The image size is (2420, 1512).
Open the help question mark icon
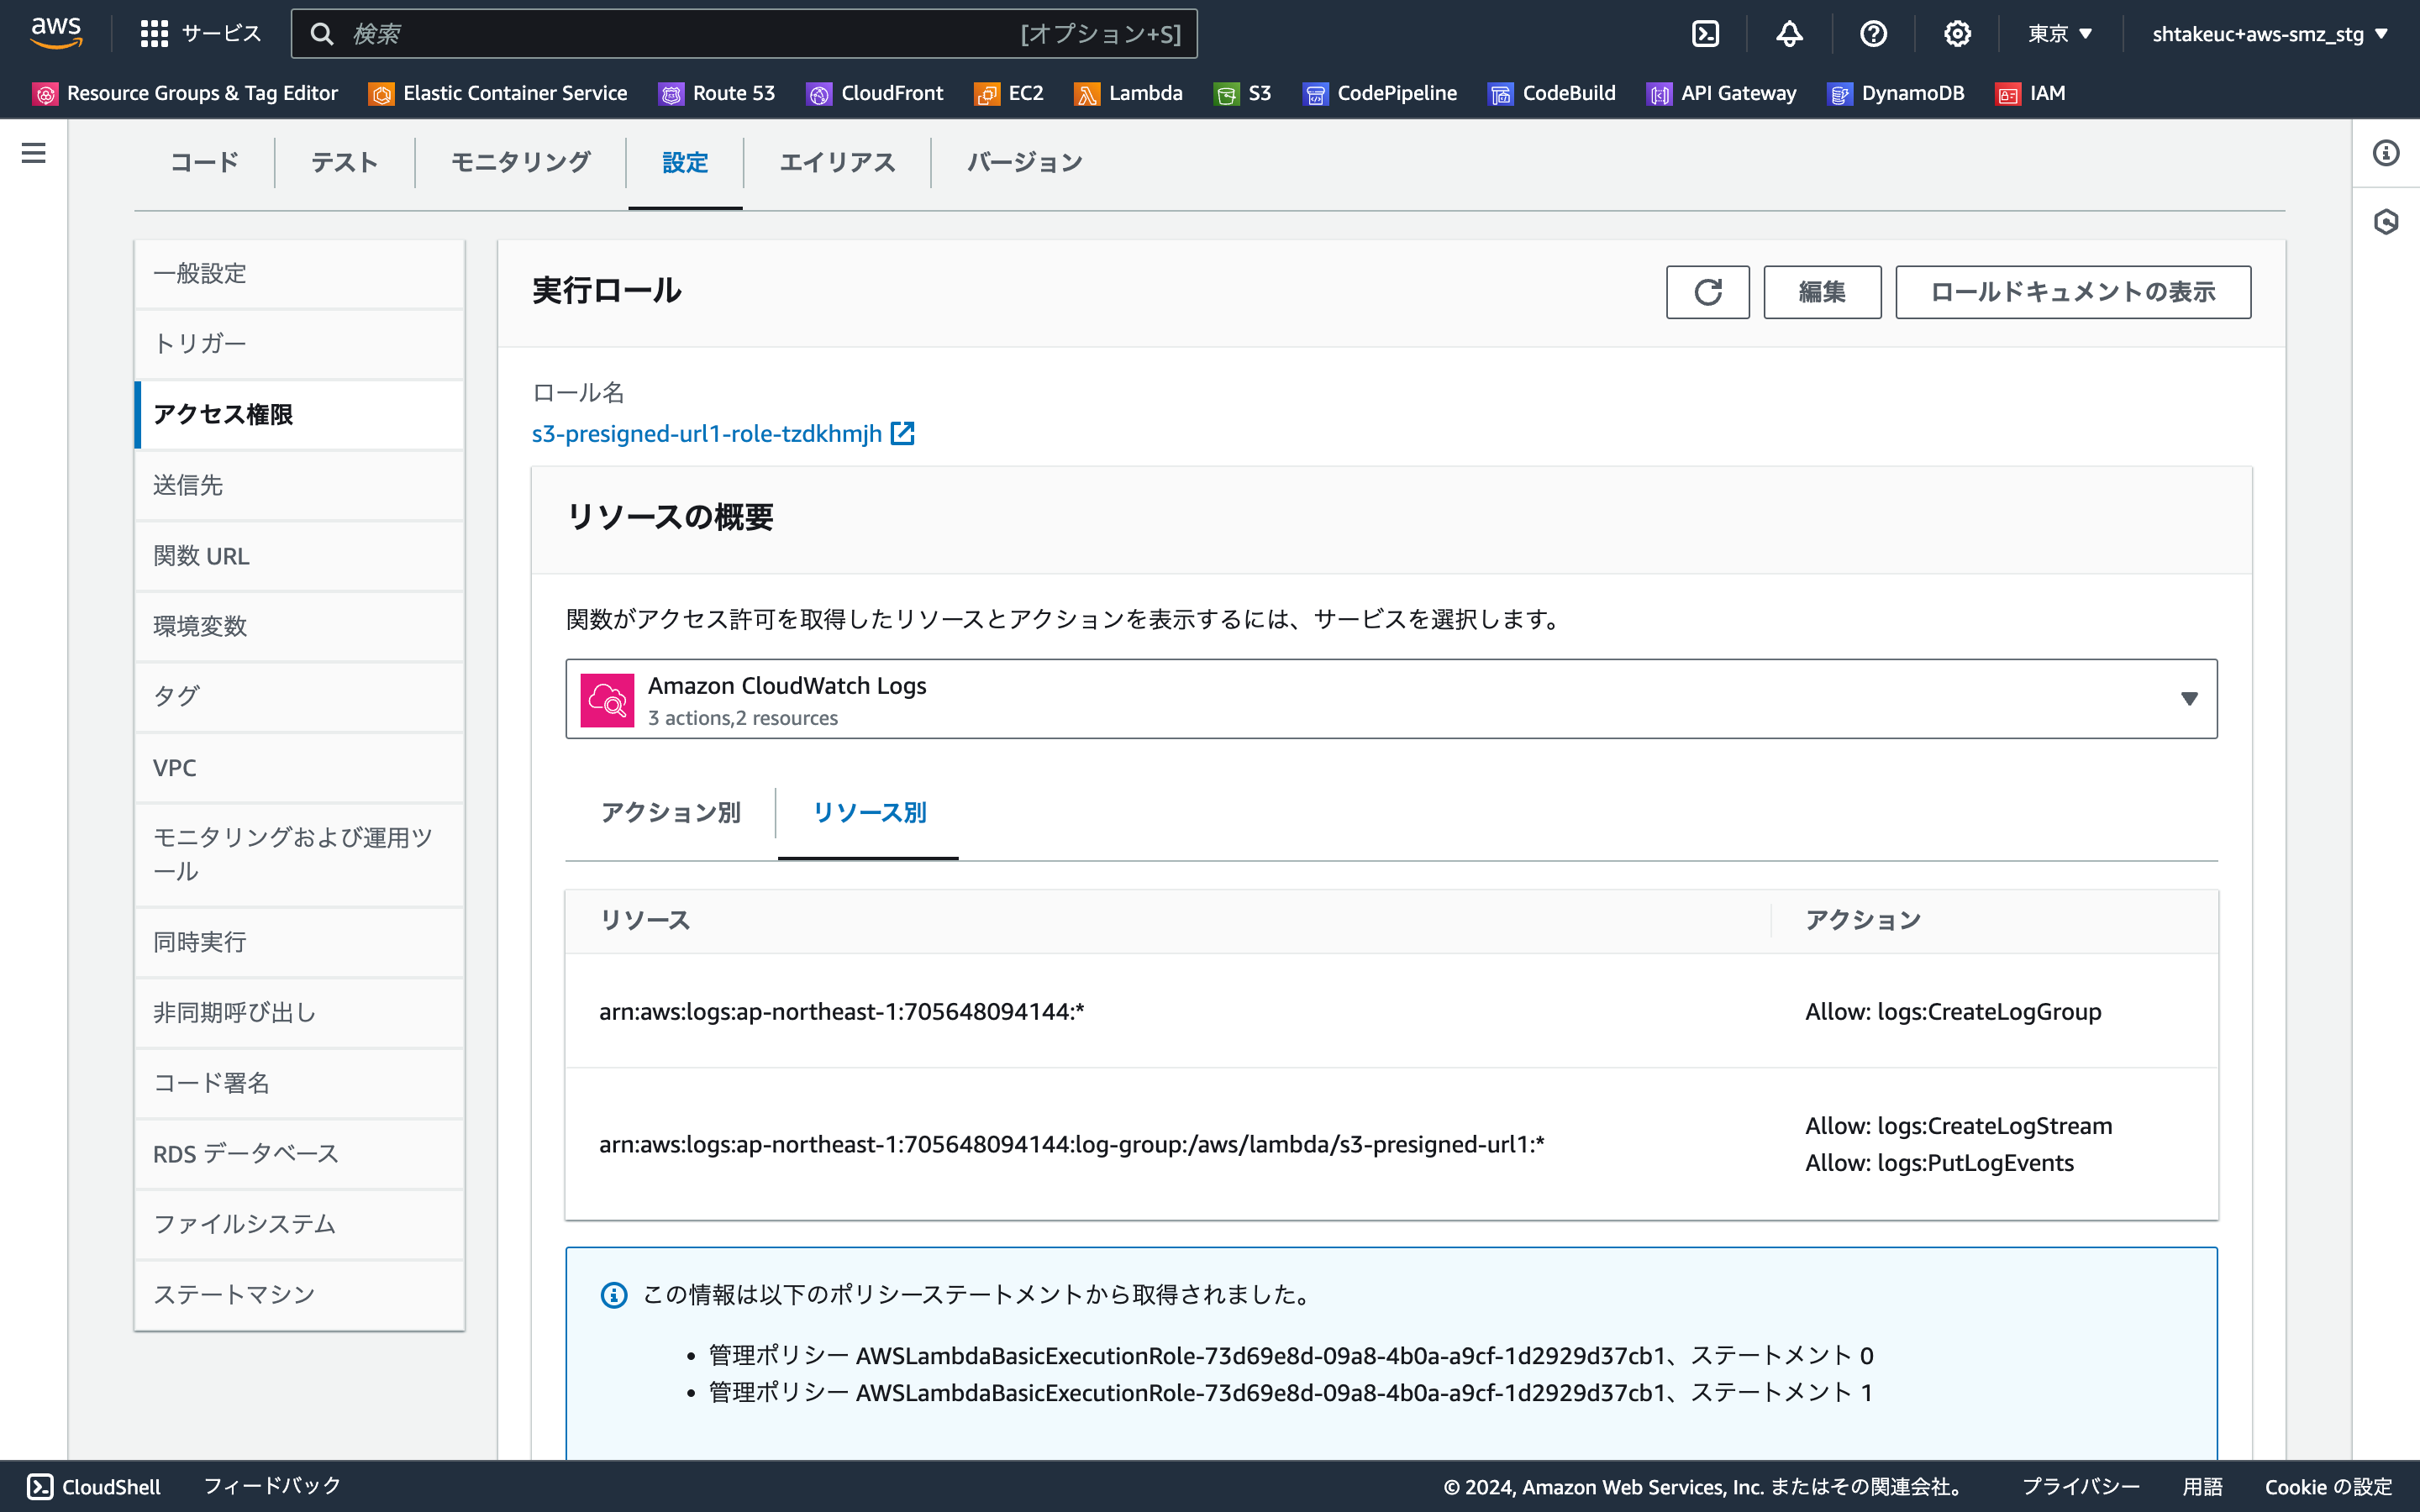[x=1873, y=33]
